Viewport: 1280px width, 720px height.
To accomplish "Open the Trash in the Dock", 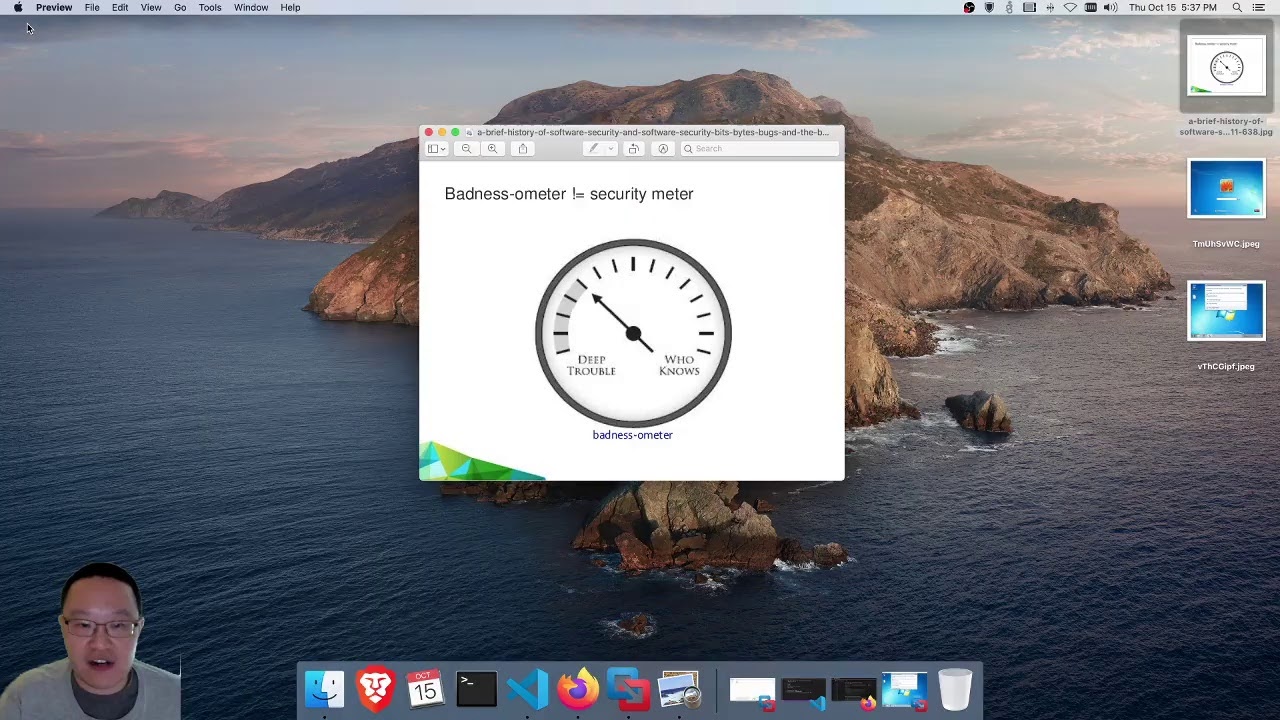I will [955, 689].
